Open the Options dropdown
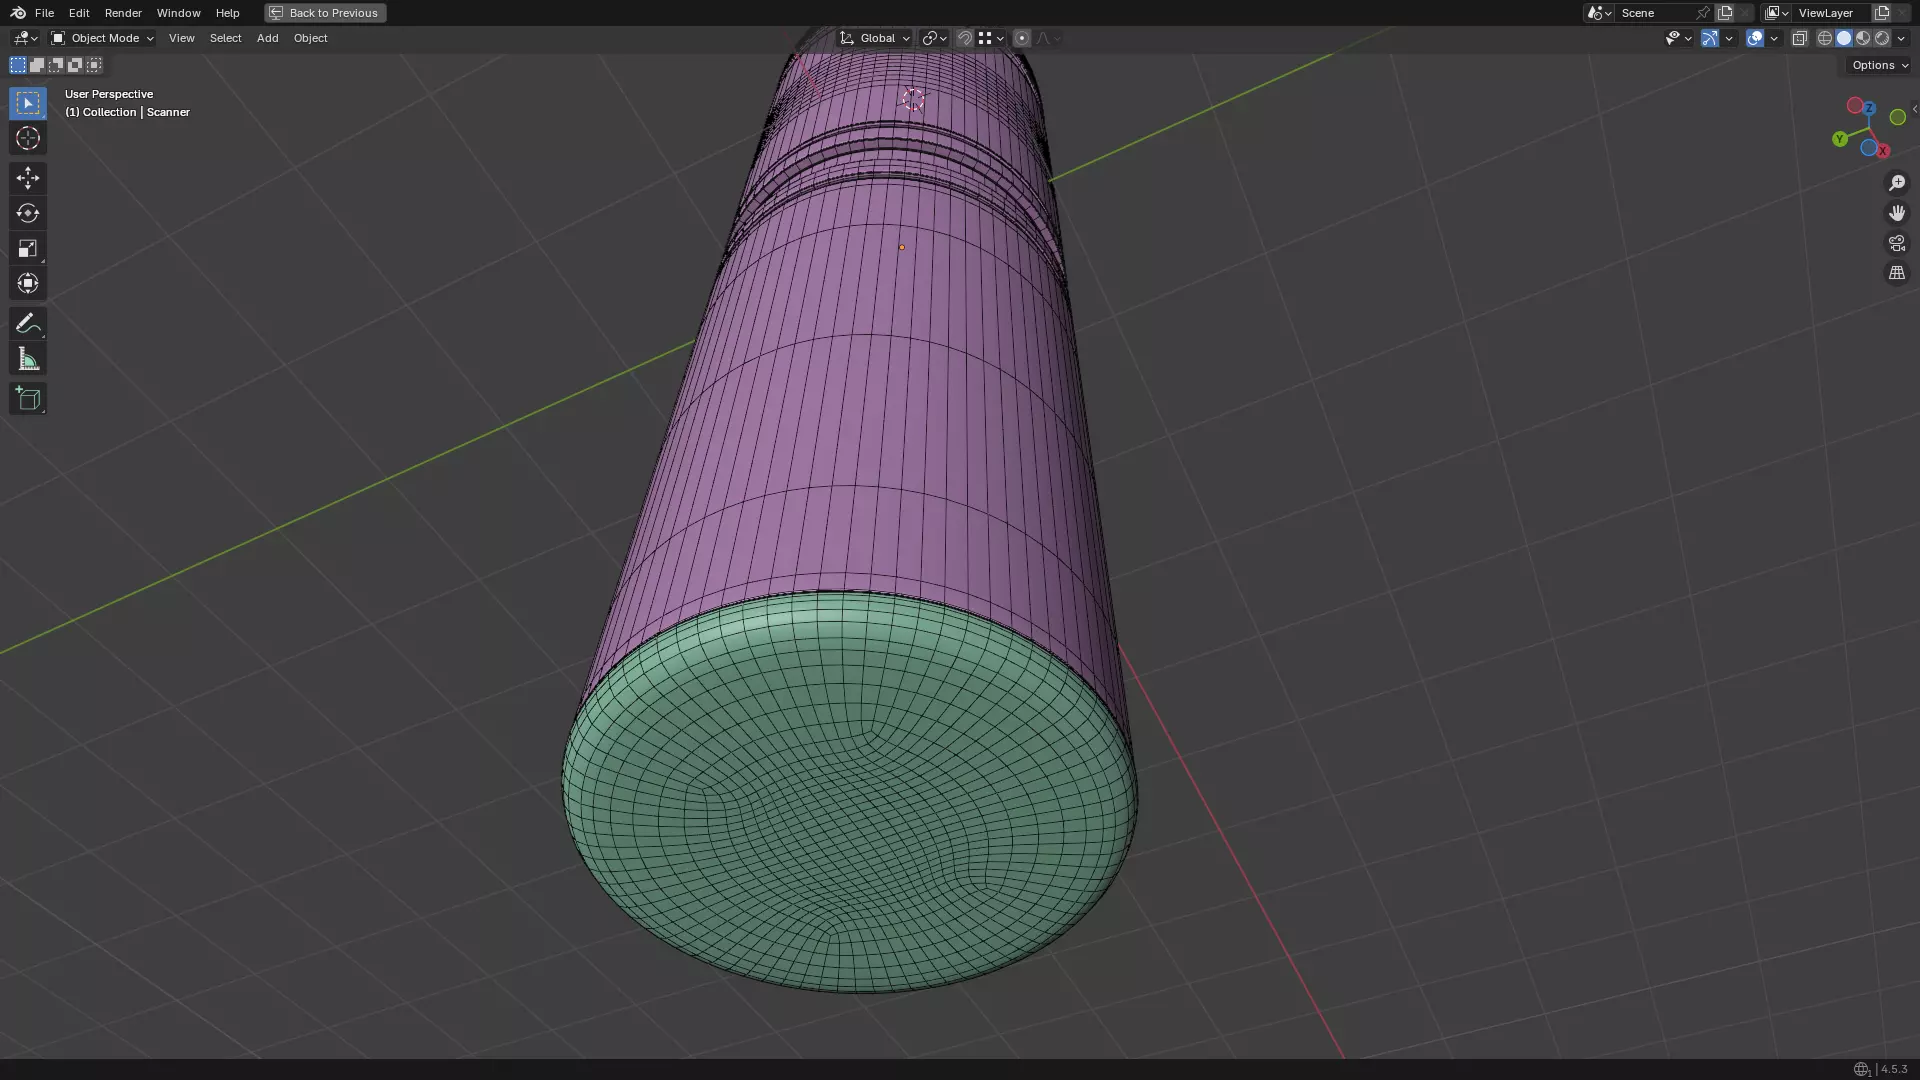 (x=1880, y=65)
